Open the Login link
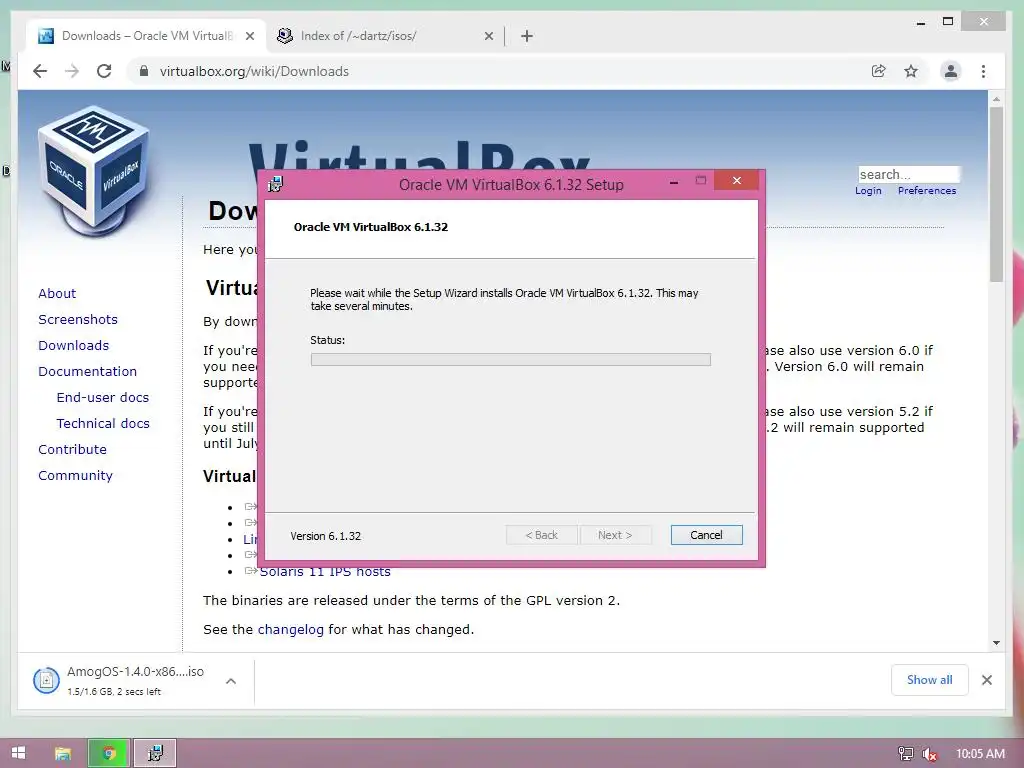The height and width of the screenshot is (768, 1024). [868, 191]
